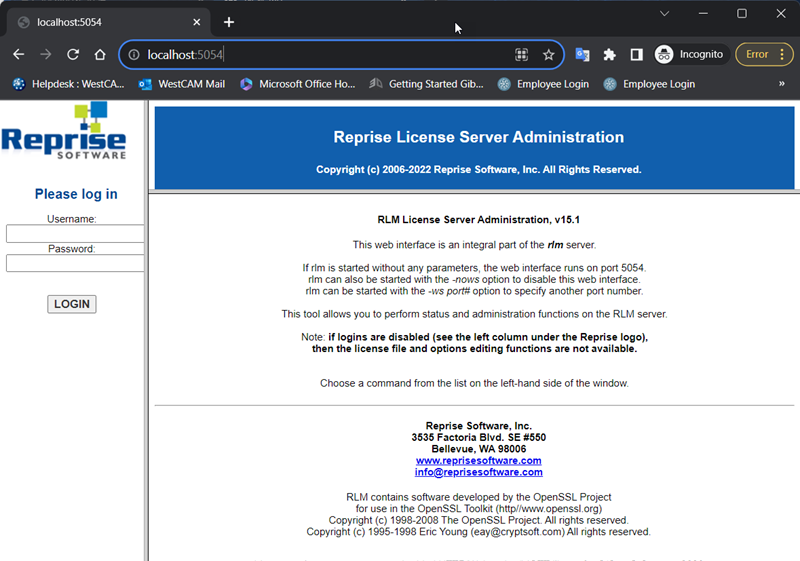Open the tab search dropdown chevron
This screenshot has height=561, width=800.
[664, 14]
